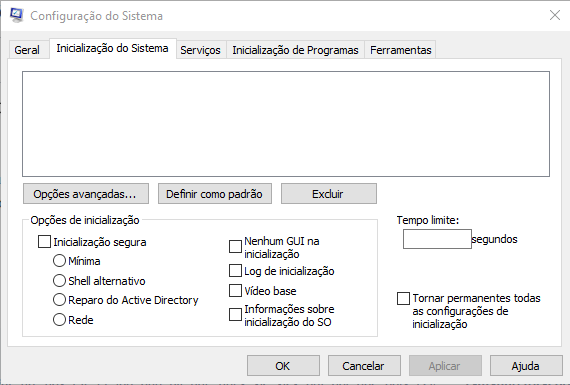
Task: Click the Tempo limite seconds field
Action: [437, 239]
